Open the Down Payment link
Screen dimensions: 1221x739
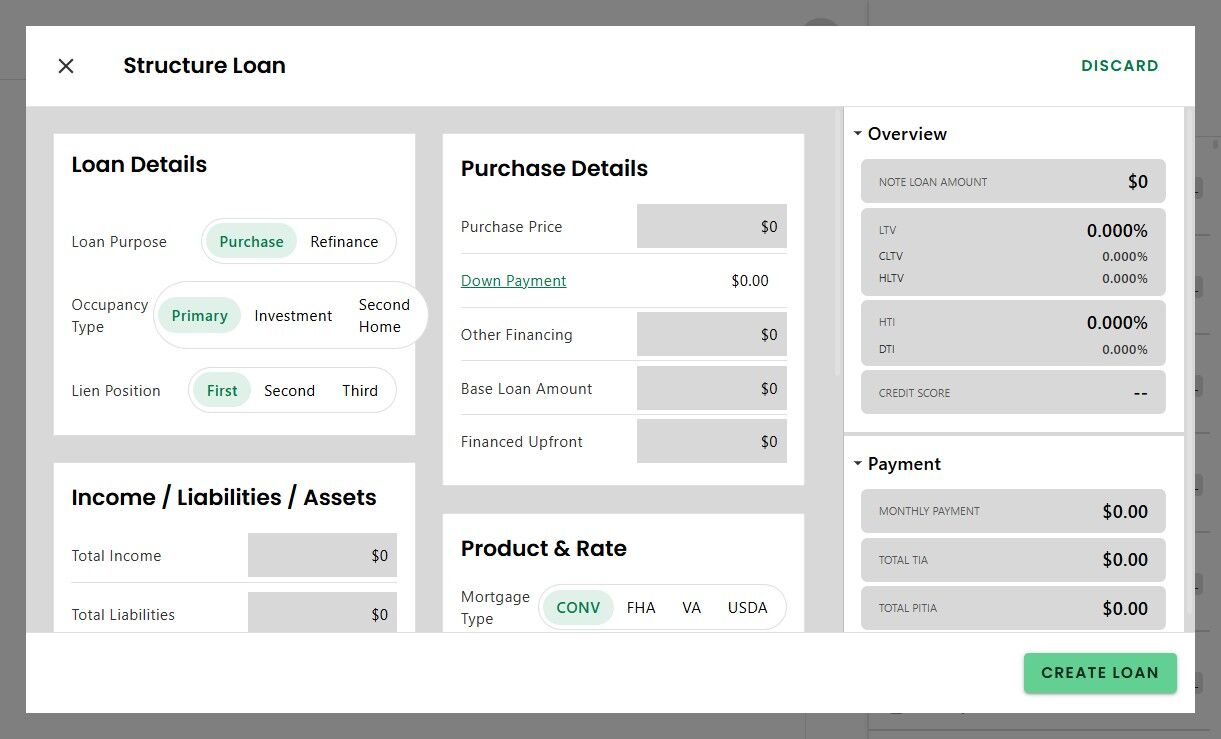coord(513,281)
